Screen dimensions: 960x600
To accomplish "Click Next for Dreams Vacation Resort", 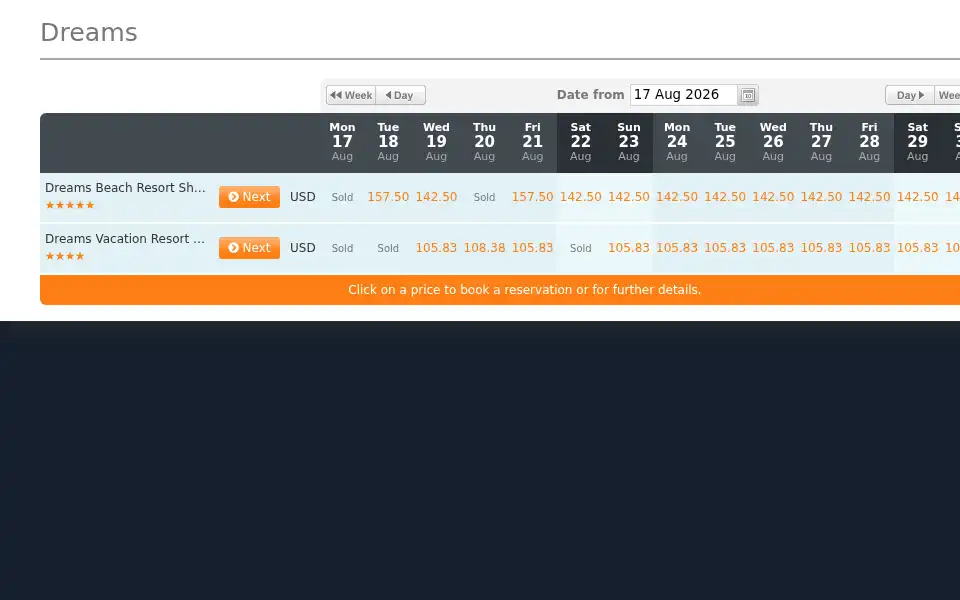I will [249, 247].
